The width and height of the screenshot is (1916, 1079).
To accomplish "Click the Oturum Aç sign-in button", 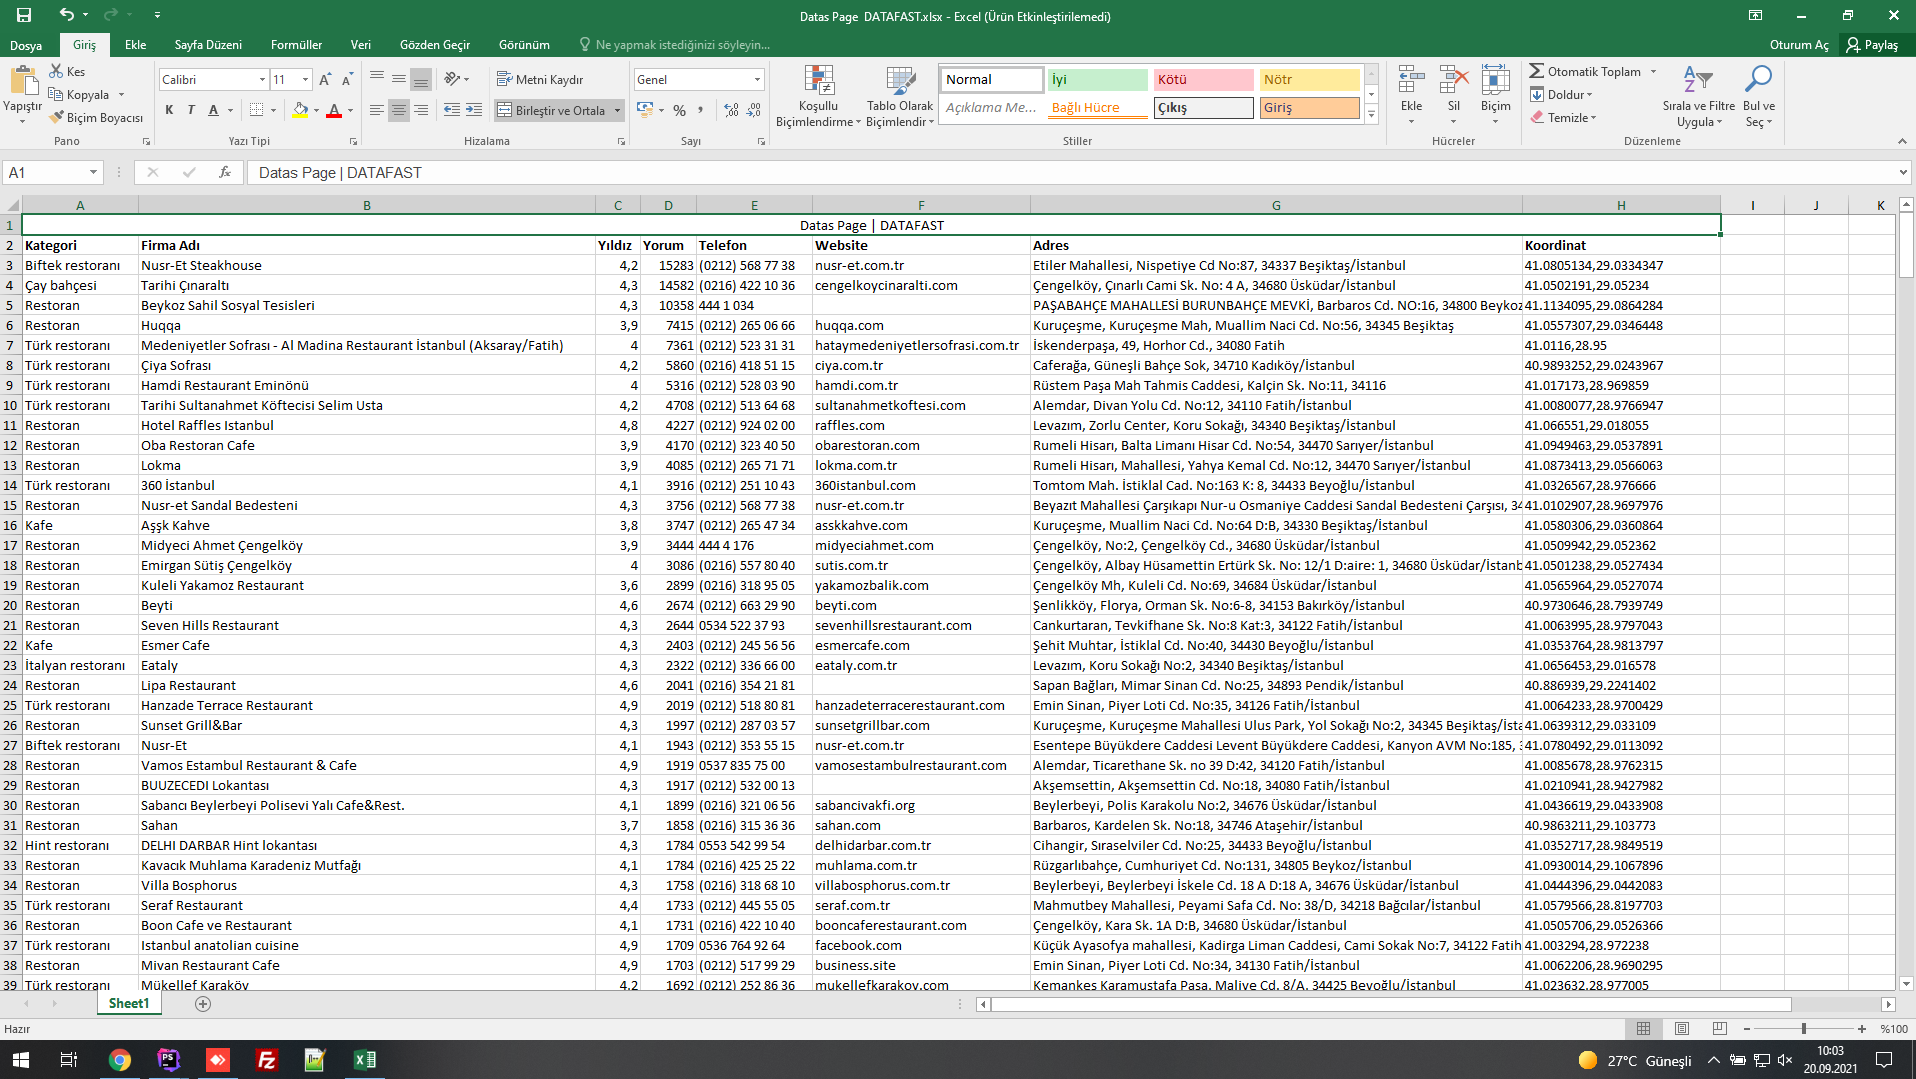I will click(x=1799, y=45).
